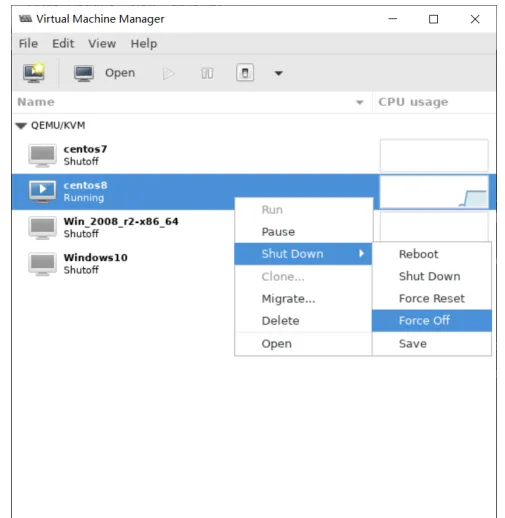Click the Win_2008_r2-x86_64 VM icon

[x=42, y=228]
